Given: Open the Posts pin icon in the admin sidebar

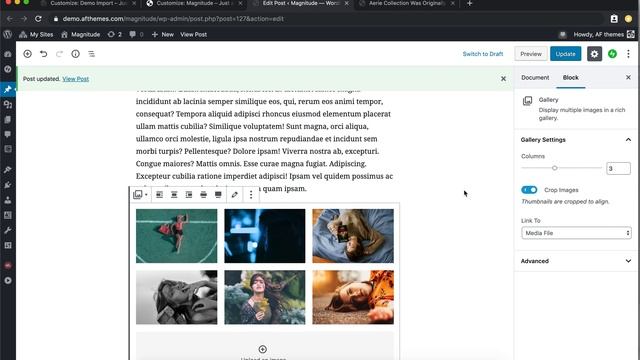Looking at the screenshot, I should click(x=8, y=89).
